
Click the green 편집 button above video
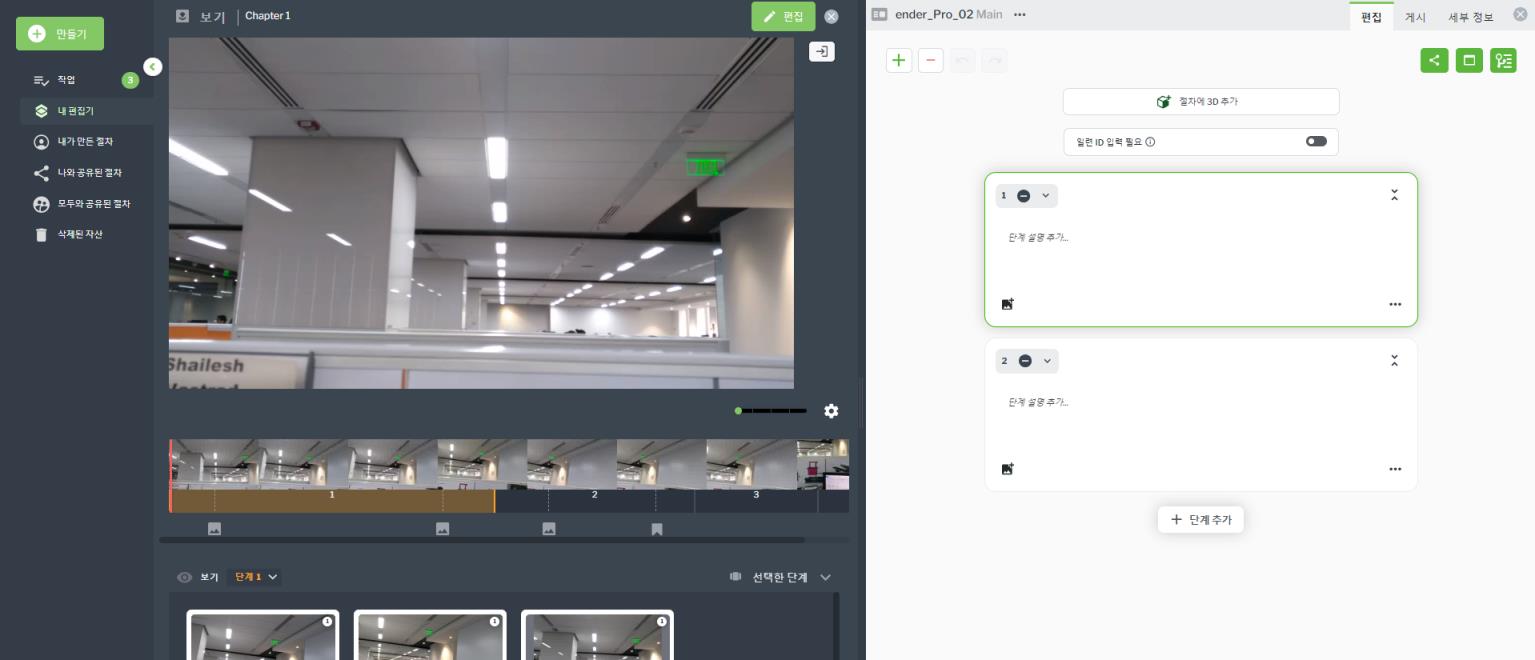[x=783, y=16]
